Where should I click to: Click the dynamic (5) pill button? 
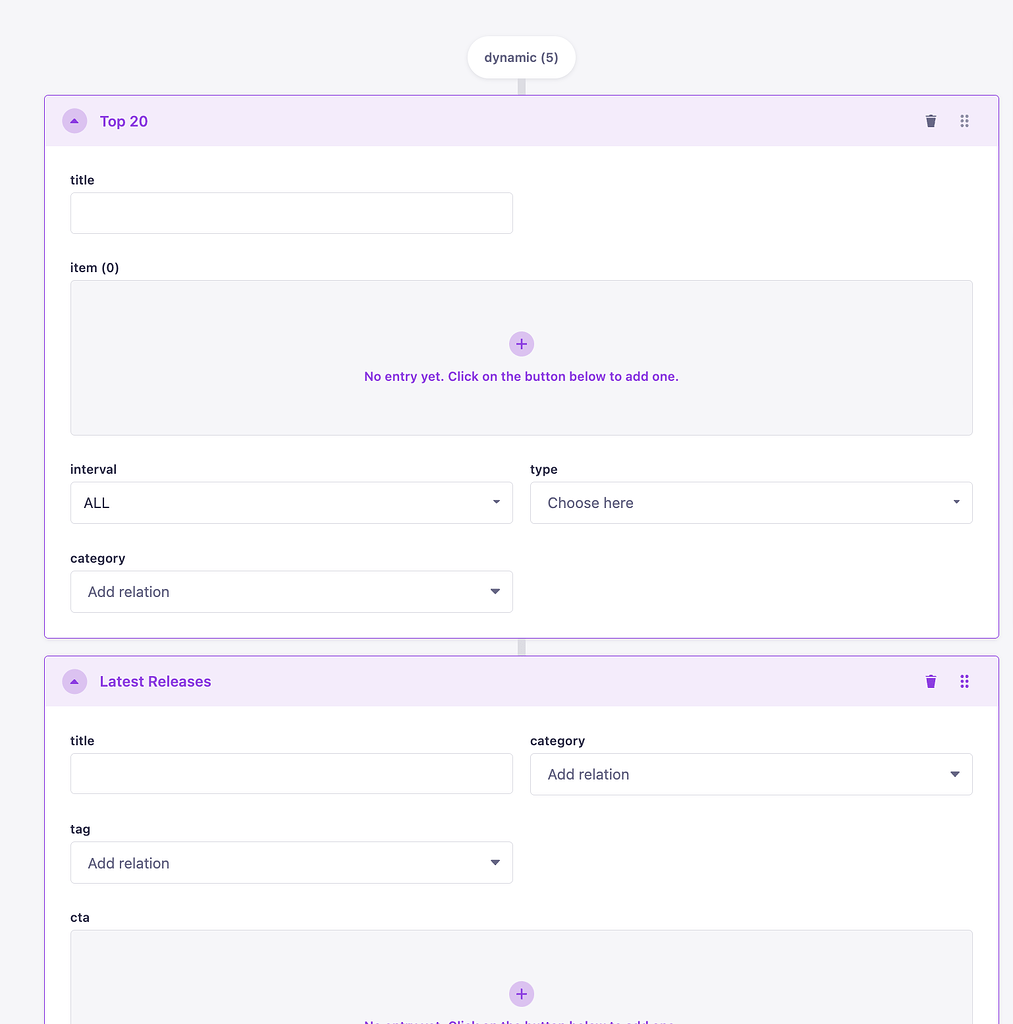tap(521, 57)
